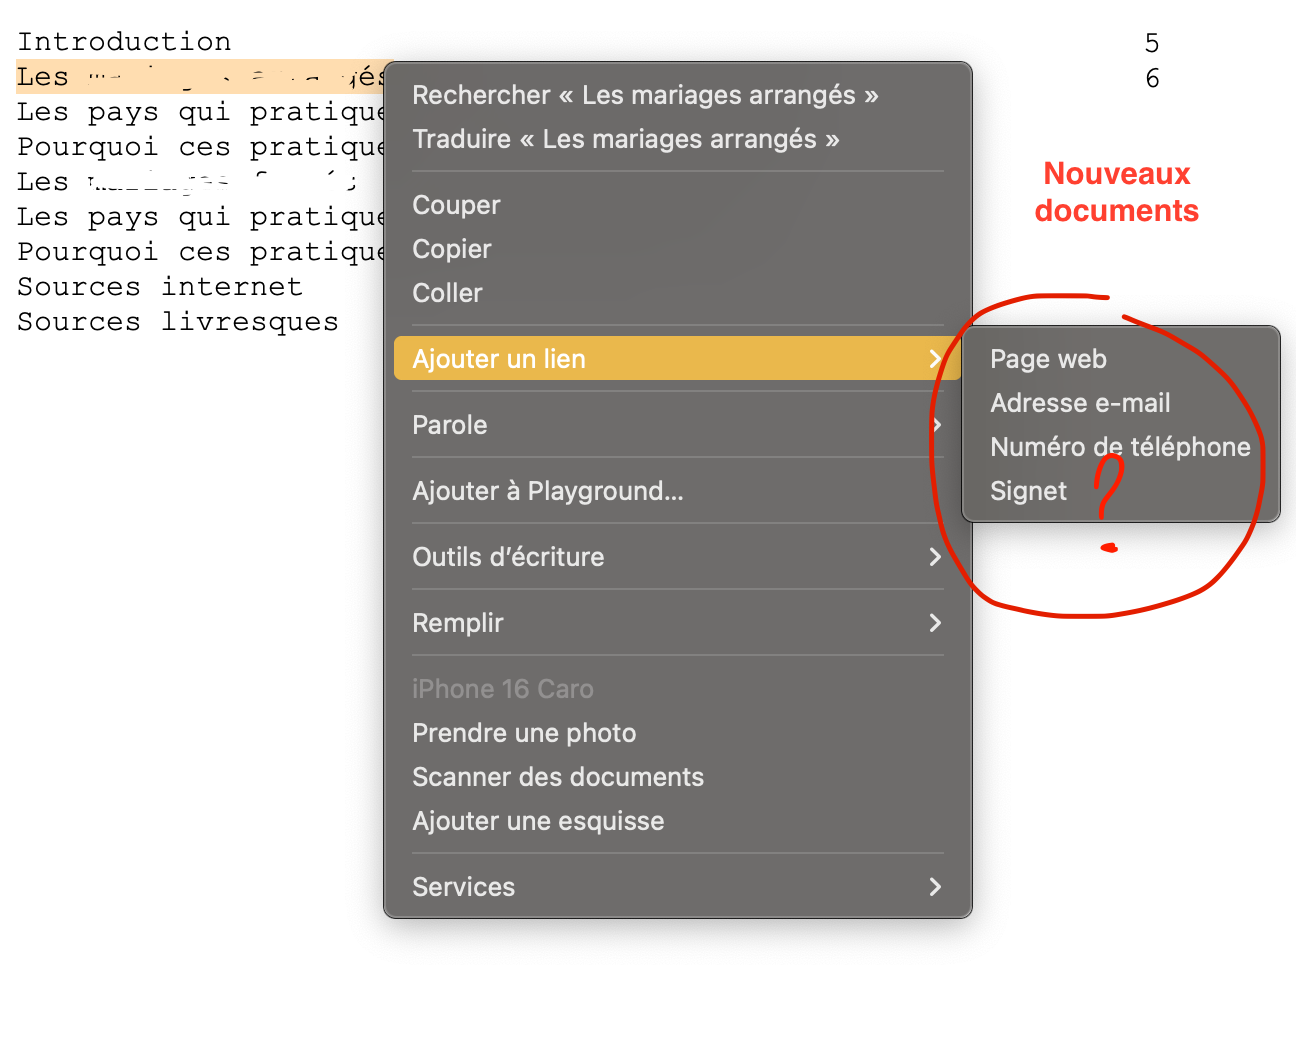Click Prendre une photo
Viewport: 1296px width, 1062px height.
coord(524,733)
